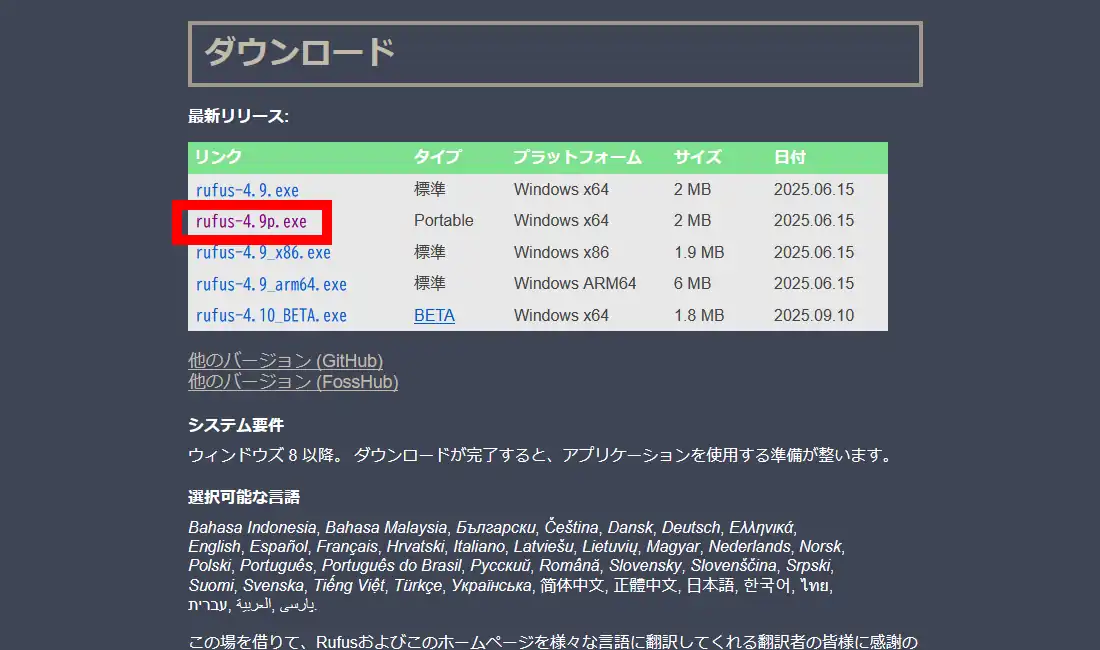Select the Portable type cell
This screenshot has width=1100, height=650.
(x=443, y=220)
